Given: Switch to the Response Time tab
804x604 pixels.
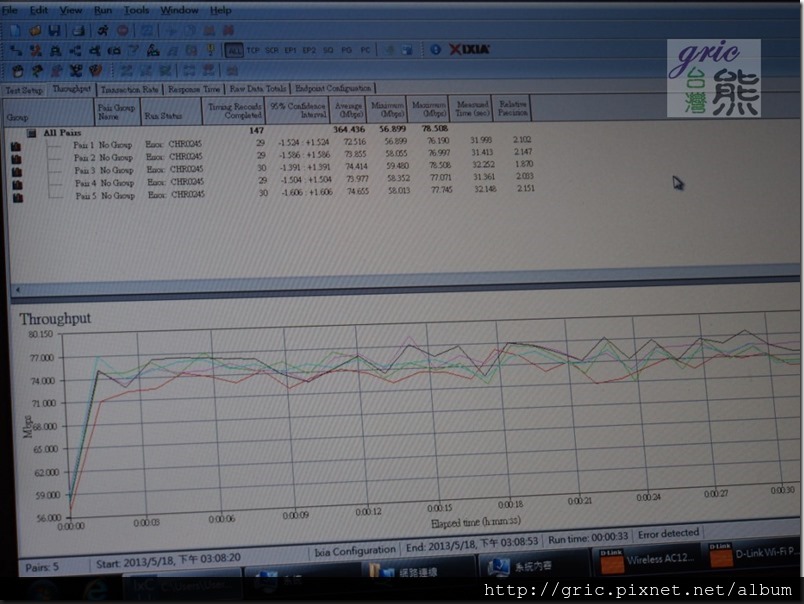Looking at the screenshot, I should click(x=194, y=89).
